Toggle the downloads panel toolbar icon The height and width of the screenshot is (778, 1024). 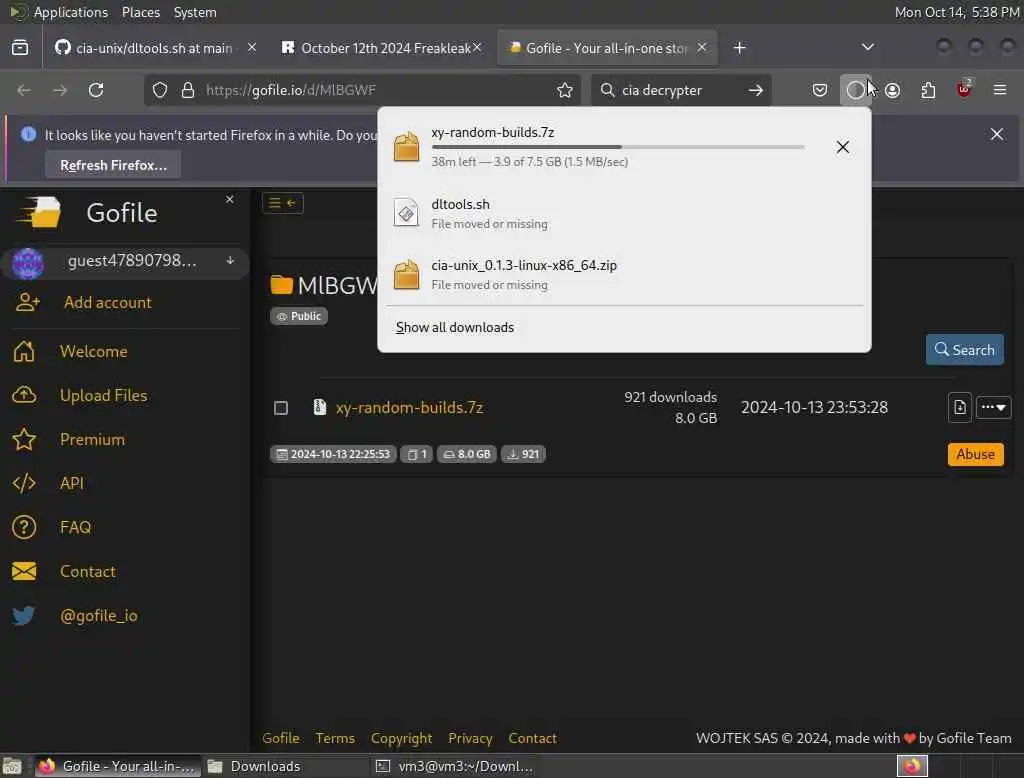(x=855, y=90)
